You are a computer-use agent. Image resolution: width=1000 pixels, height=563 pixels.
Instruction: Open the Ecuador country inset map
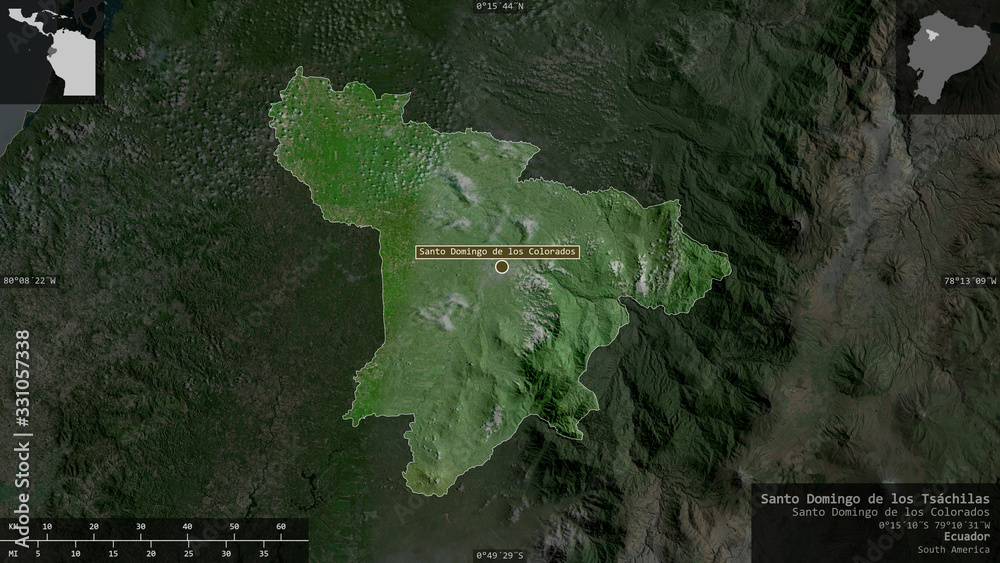click(x=948, y=57)
